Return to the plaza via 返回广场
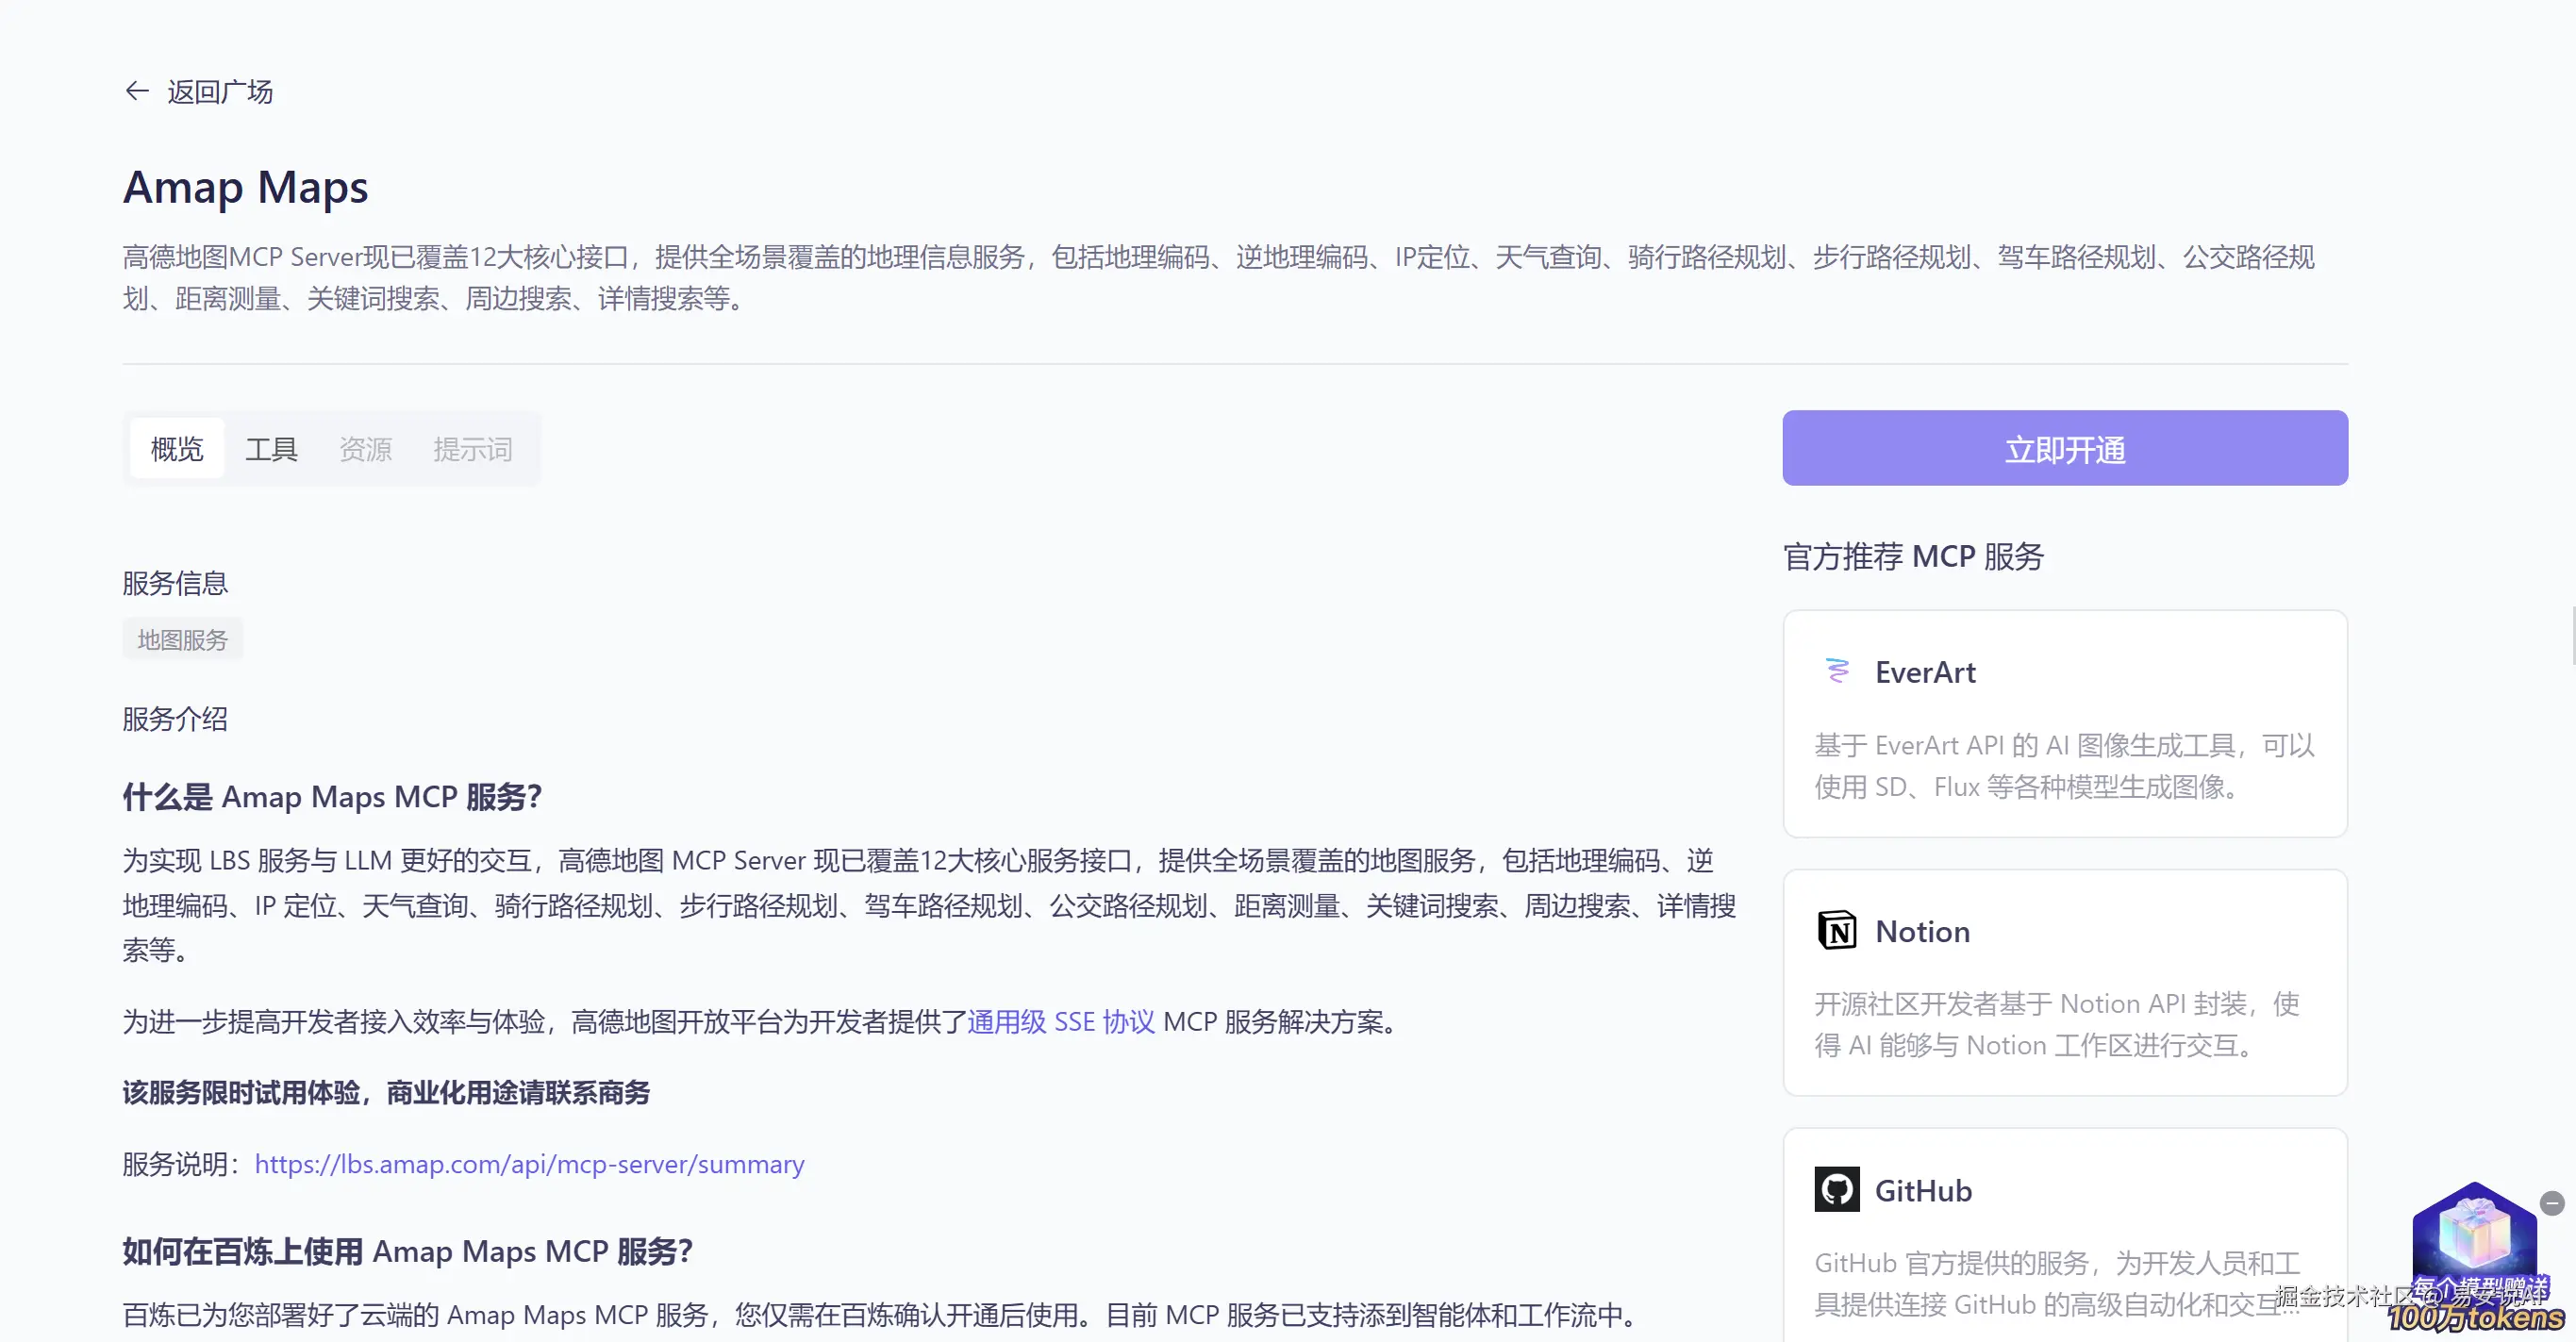Screen dimensions: 2576x1342 (x=219, y=92)
